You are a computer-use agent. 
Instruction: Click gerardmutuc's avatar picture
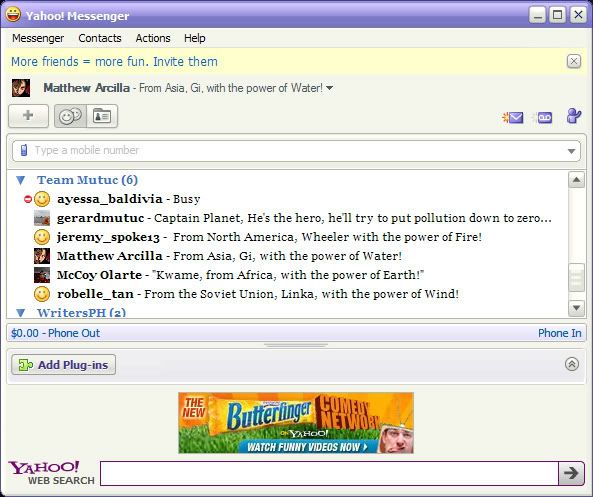pyautogui.click(x=42, y=218)
